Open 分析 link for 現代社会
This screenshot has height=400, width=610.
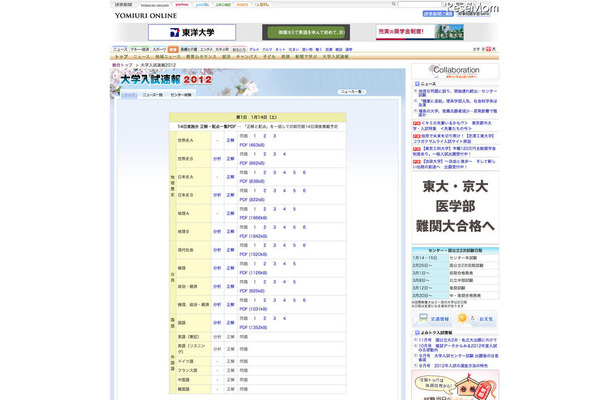217,250
